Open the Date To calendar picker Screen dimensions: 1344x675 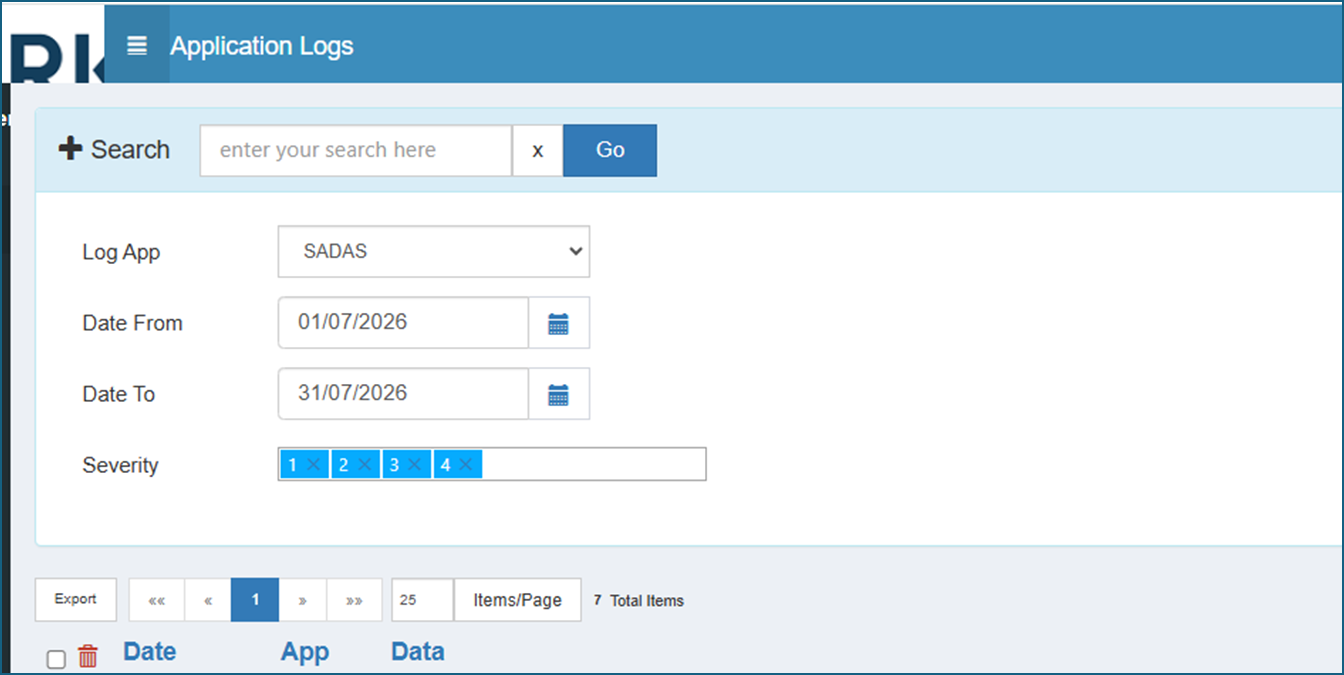tap(559, 394)
